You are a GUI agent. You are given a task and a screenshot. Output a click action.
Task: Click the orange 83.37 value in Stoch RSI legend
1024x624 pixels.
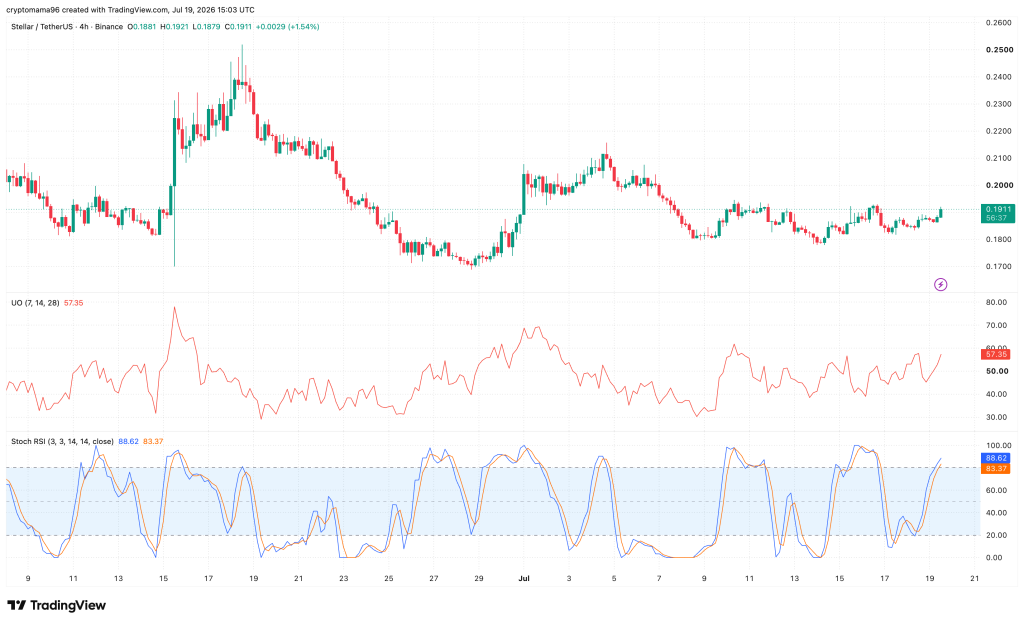coord(153,442)
